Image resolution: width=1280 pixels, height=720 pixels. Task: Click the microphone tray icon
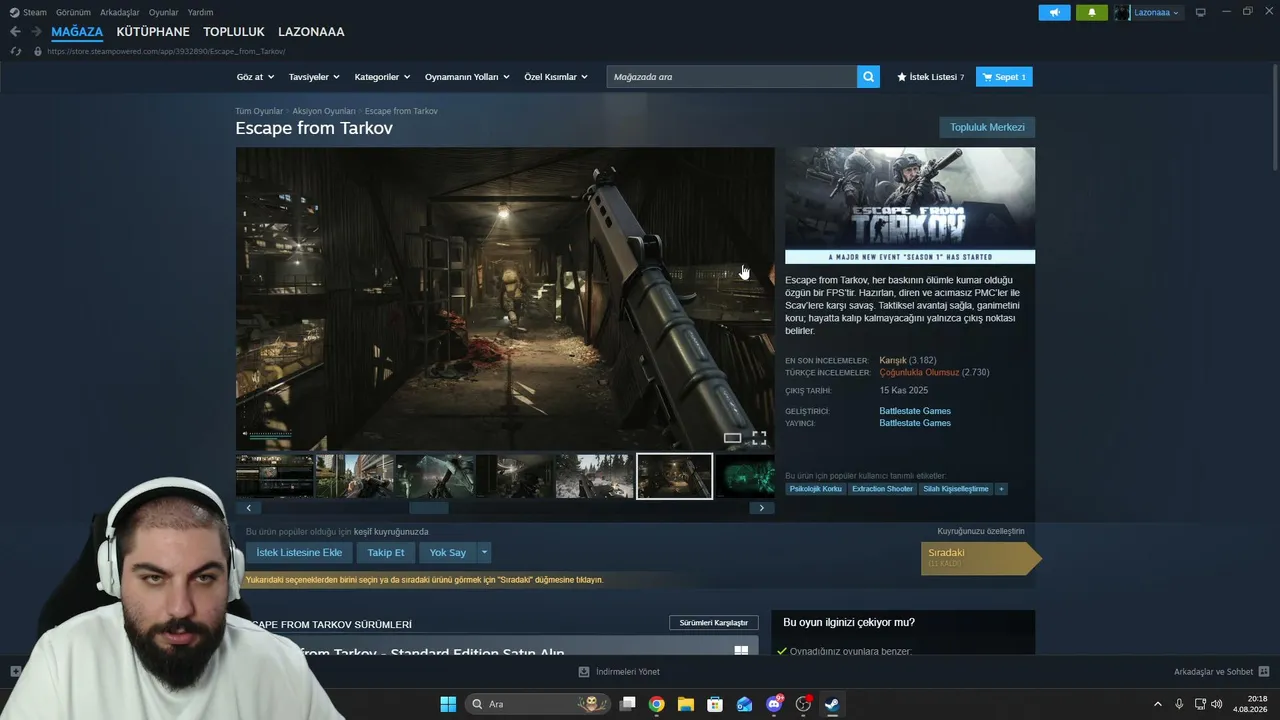[1179, 704]
